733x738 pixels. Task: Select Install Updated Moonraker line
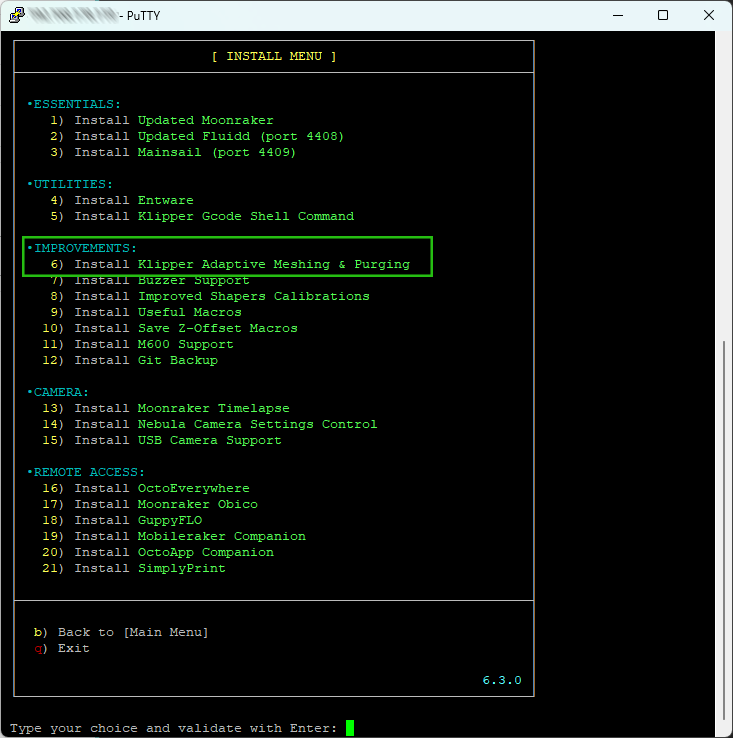pos(162,120)
